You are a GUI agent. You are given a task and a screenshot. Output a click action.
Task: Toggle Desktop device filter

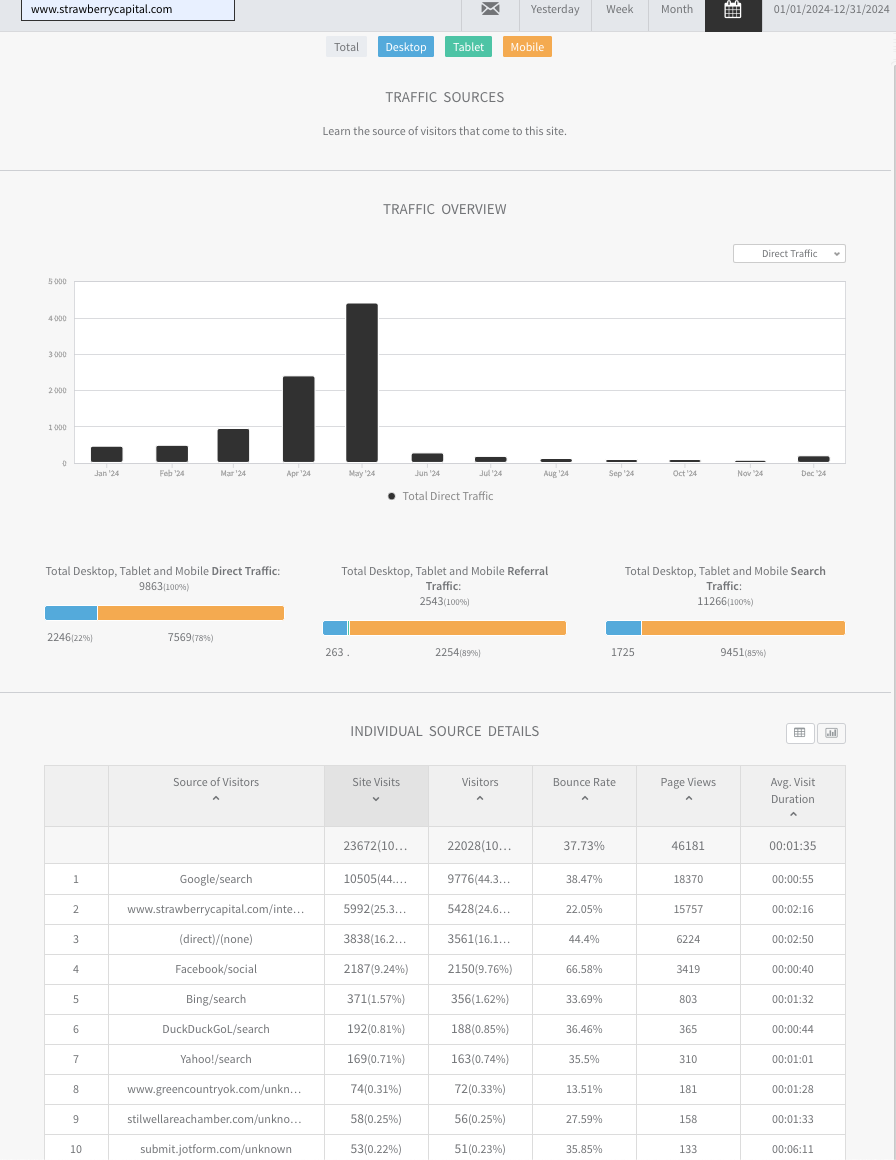(405, 47)
